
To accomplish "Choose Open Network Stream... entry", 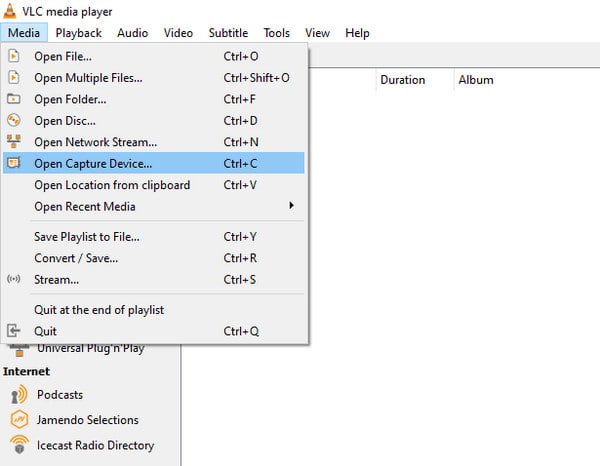I will coord(153,142).
